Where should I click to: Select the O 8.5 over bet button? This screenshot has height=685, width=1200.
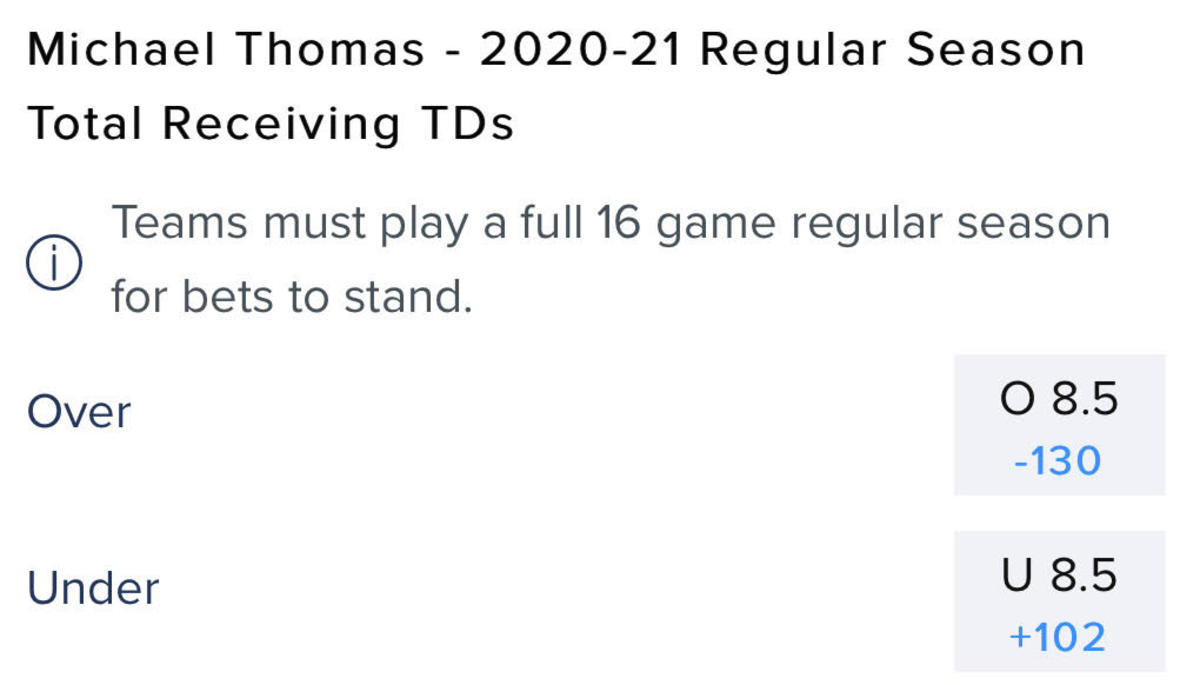(x=1058, y=424)
